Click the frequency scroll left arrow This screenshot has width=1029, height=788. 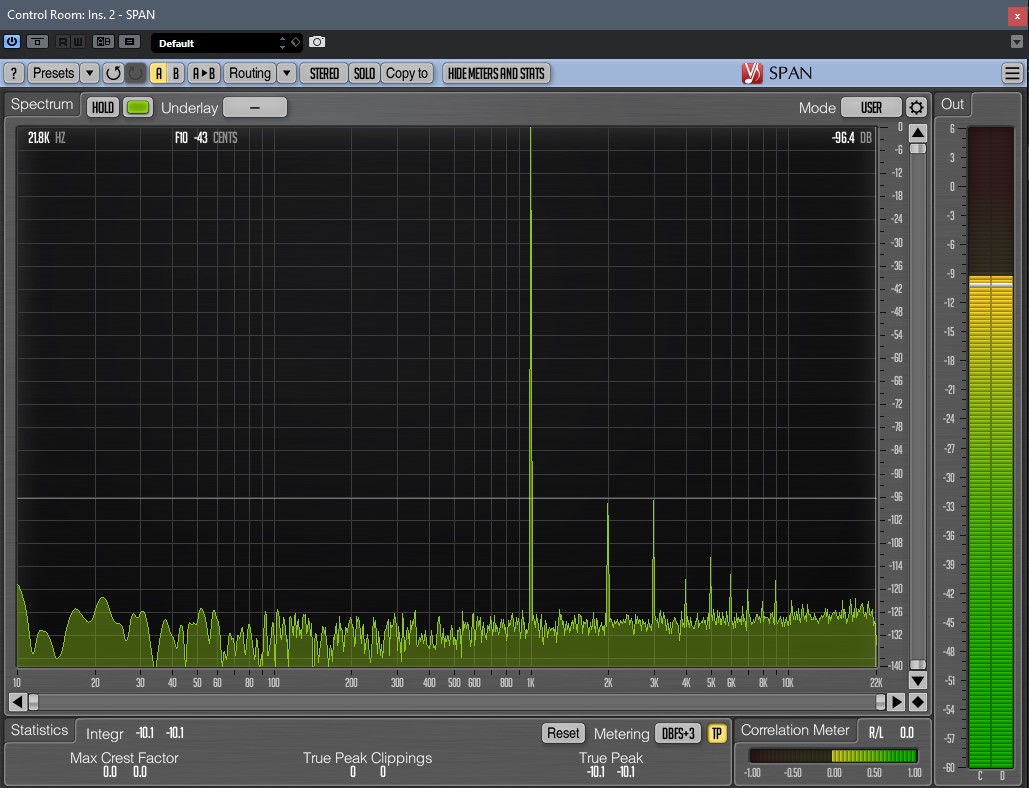[x=18, y=702]
